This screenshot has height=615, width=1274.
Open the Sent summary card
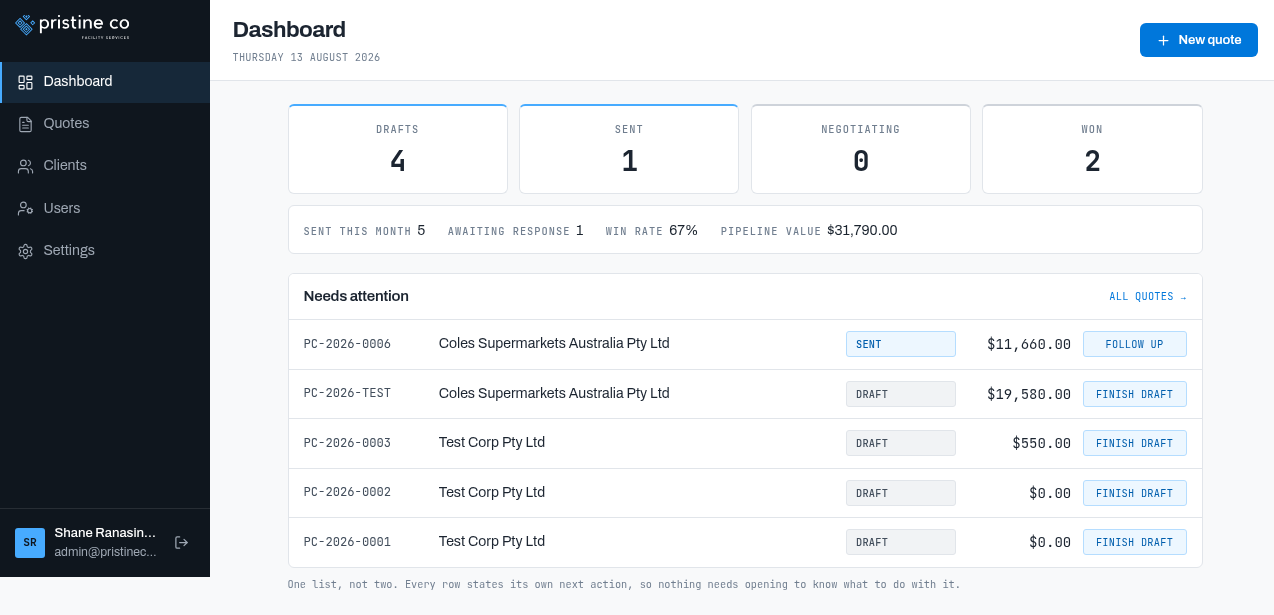[x=629, y=149]
